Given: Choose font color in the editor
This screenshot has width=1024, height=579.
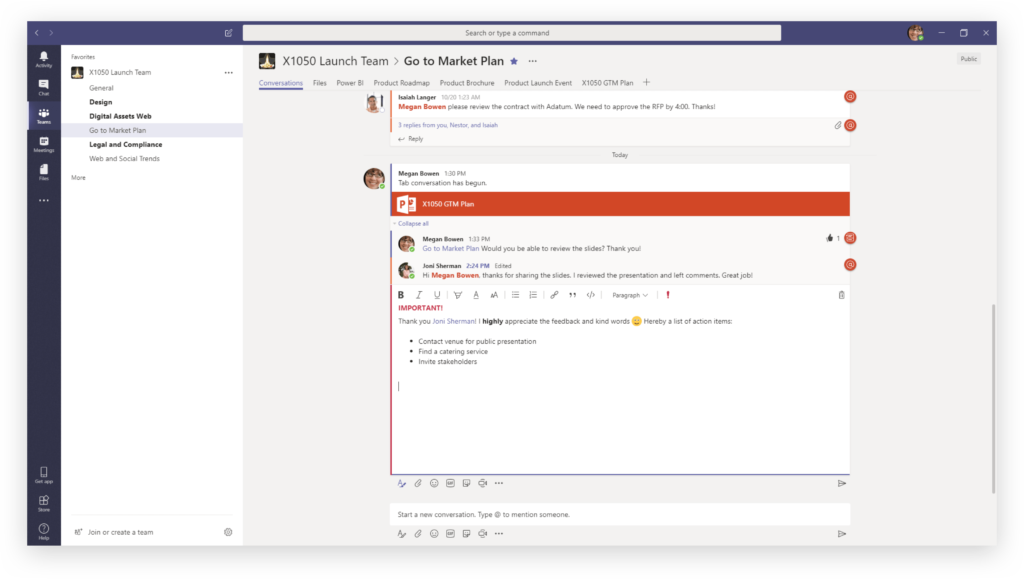Looking at the screenshot, I should (x=476, y=295).
